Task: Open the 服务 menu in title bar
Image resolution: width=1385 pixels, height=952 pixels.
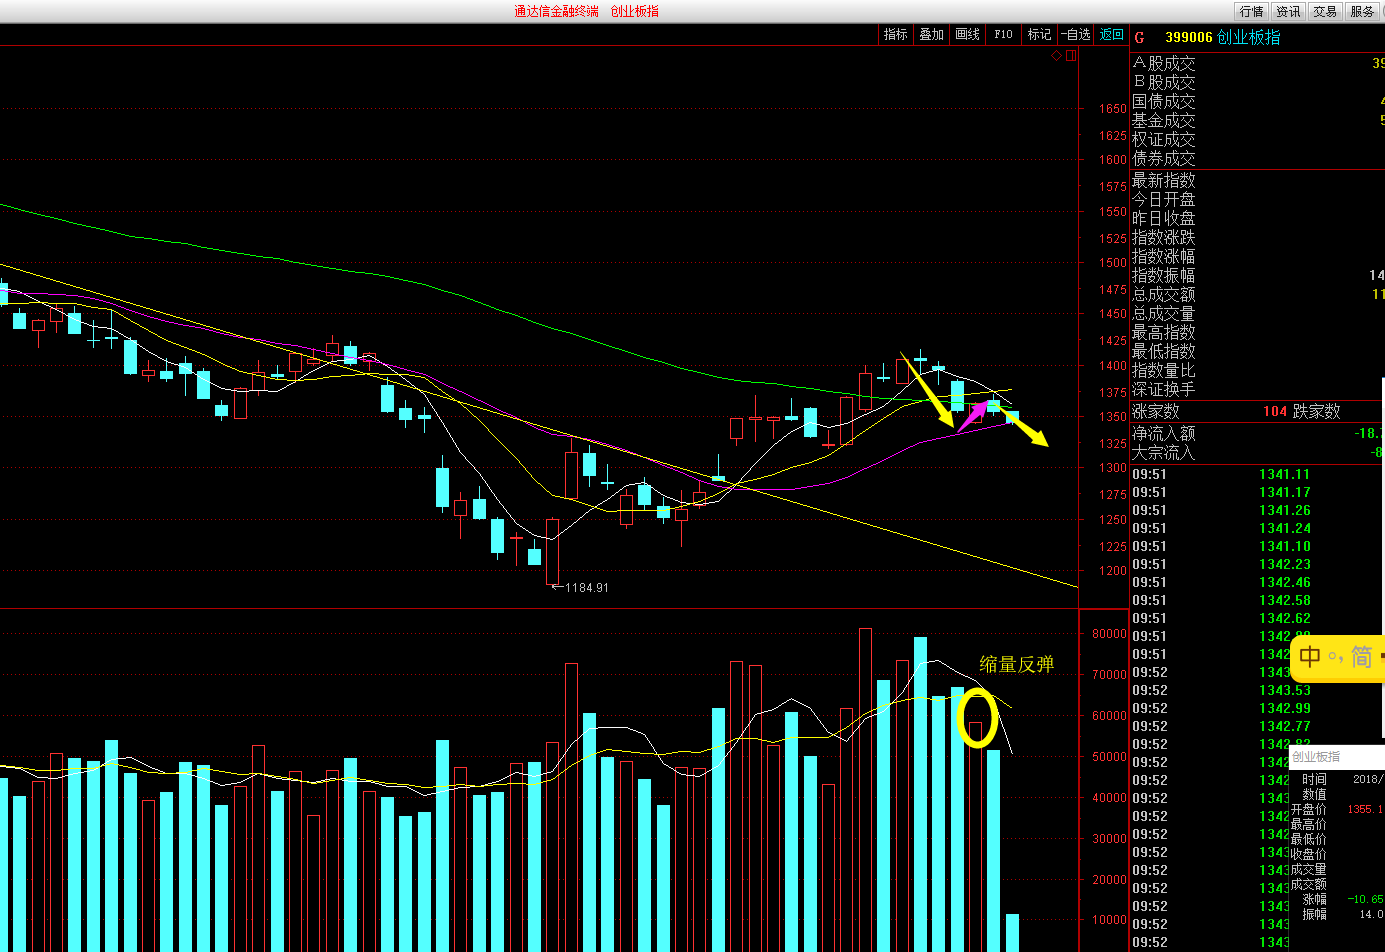Action: 1362,11
